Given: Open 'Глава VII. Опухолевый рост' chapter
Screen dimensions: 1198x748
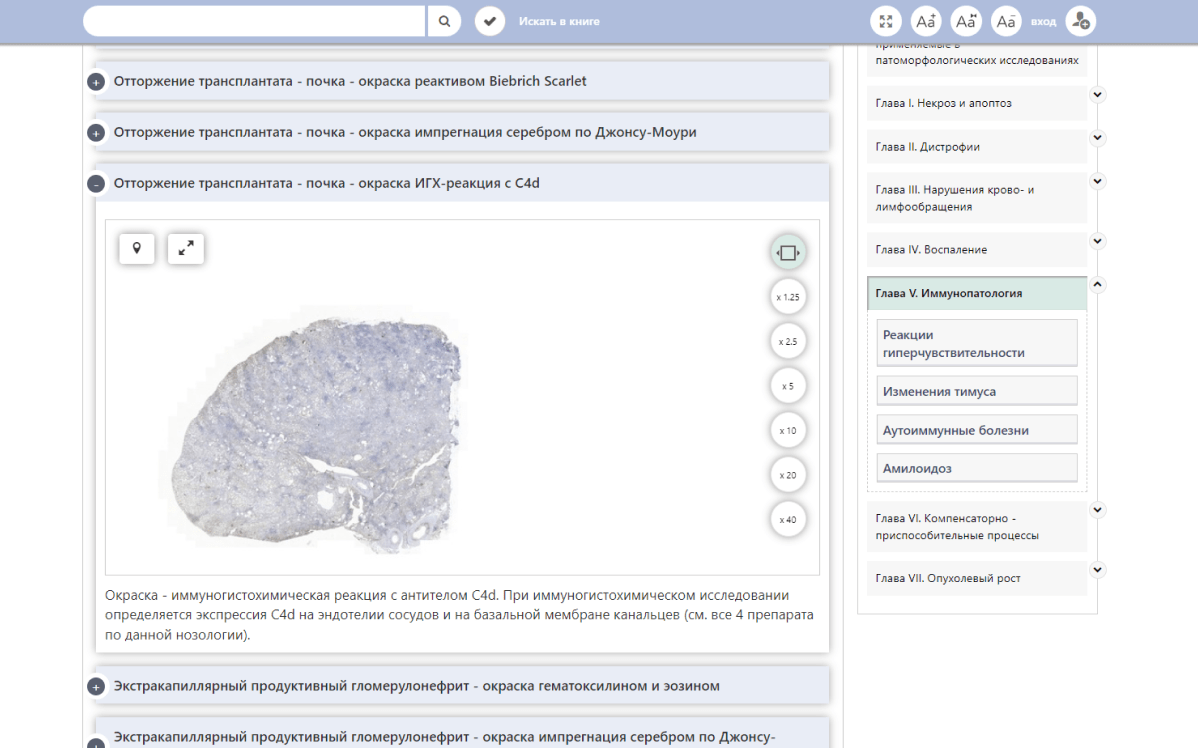Looking at the screenshot, I should pos(976,578).
